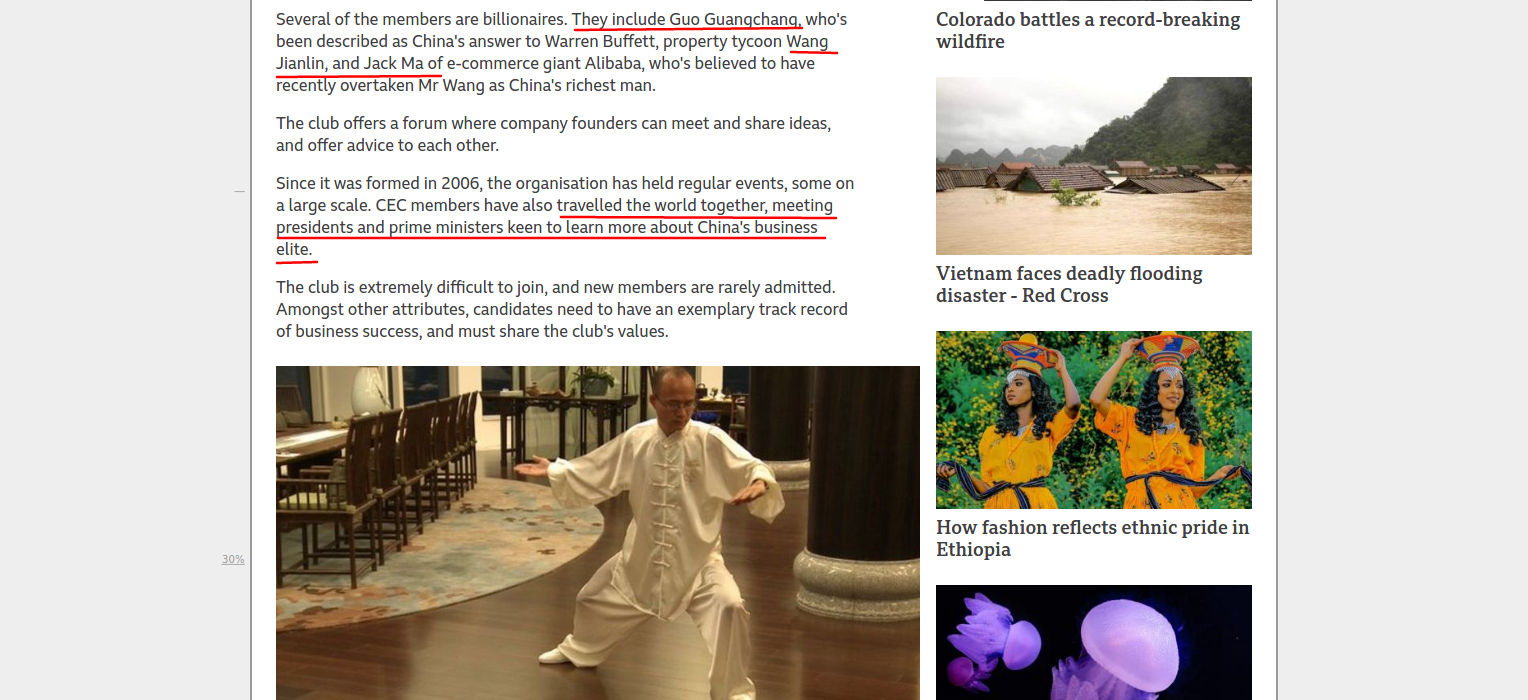The image size is (1528, 700).
Task: Open the Colorado record-breaking wildfire headline
Action: (1088, 30)
